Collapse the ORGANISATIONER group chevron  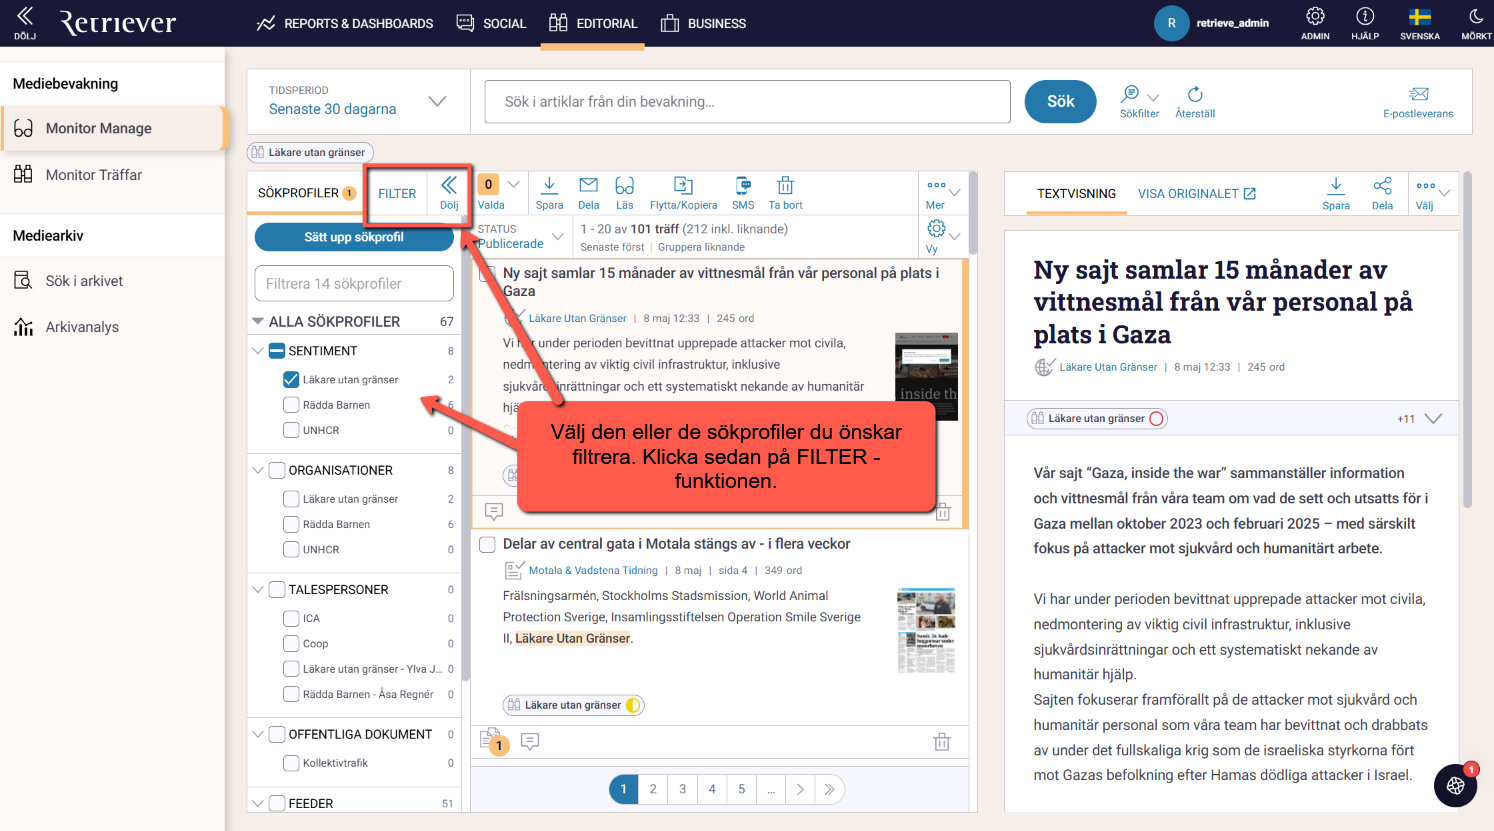258,470
